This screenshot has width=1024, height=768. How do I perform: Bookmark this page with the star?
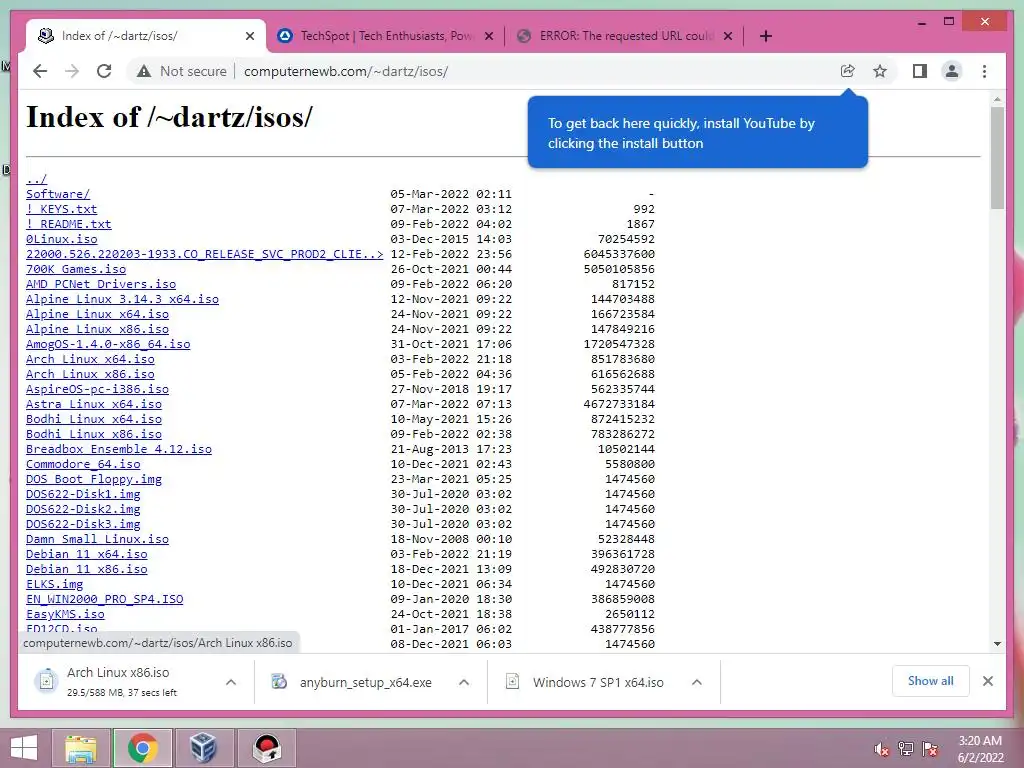click(880, 71)
